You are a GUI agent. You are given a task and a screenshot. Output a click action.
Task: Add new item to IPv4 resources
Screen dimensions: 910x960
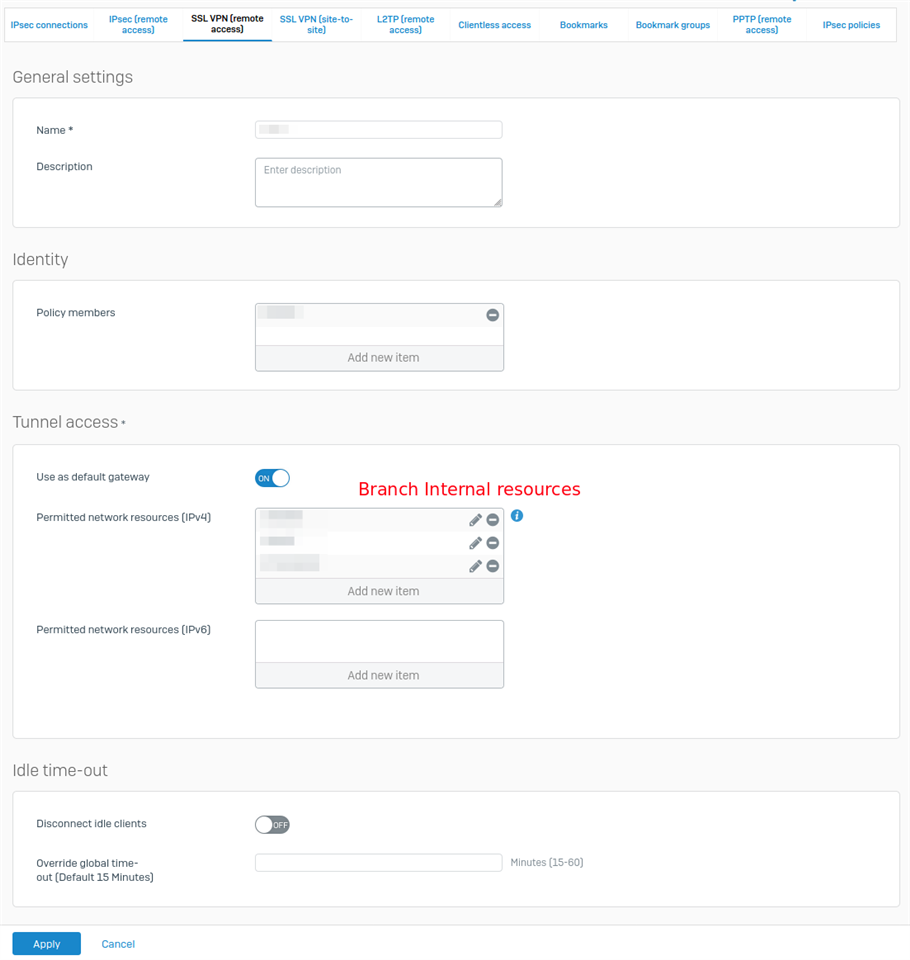click(x=380, y=591)
